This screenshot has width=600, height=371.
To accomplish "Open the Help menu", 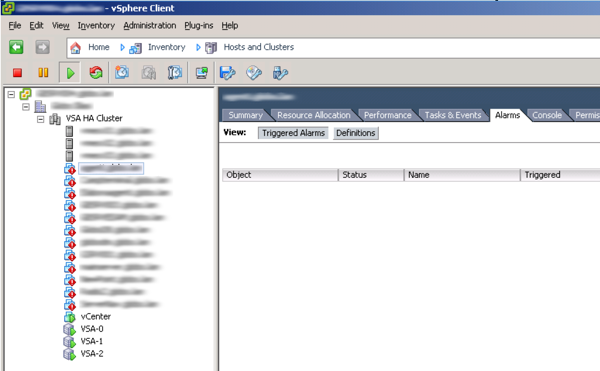I will pyautogui.click(x=230, y=26).
